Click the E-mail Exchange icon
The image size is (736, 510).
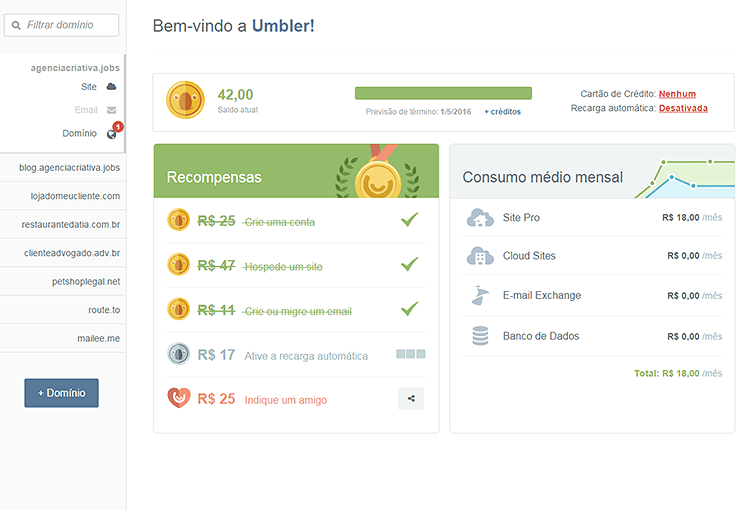coord(480,295)
